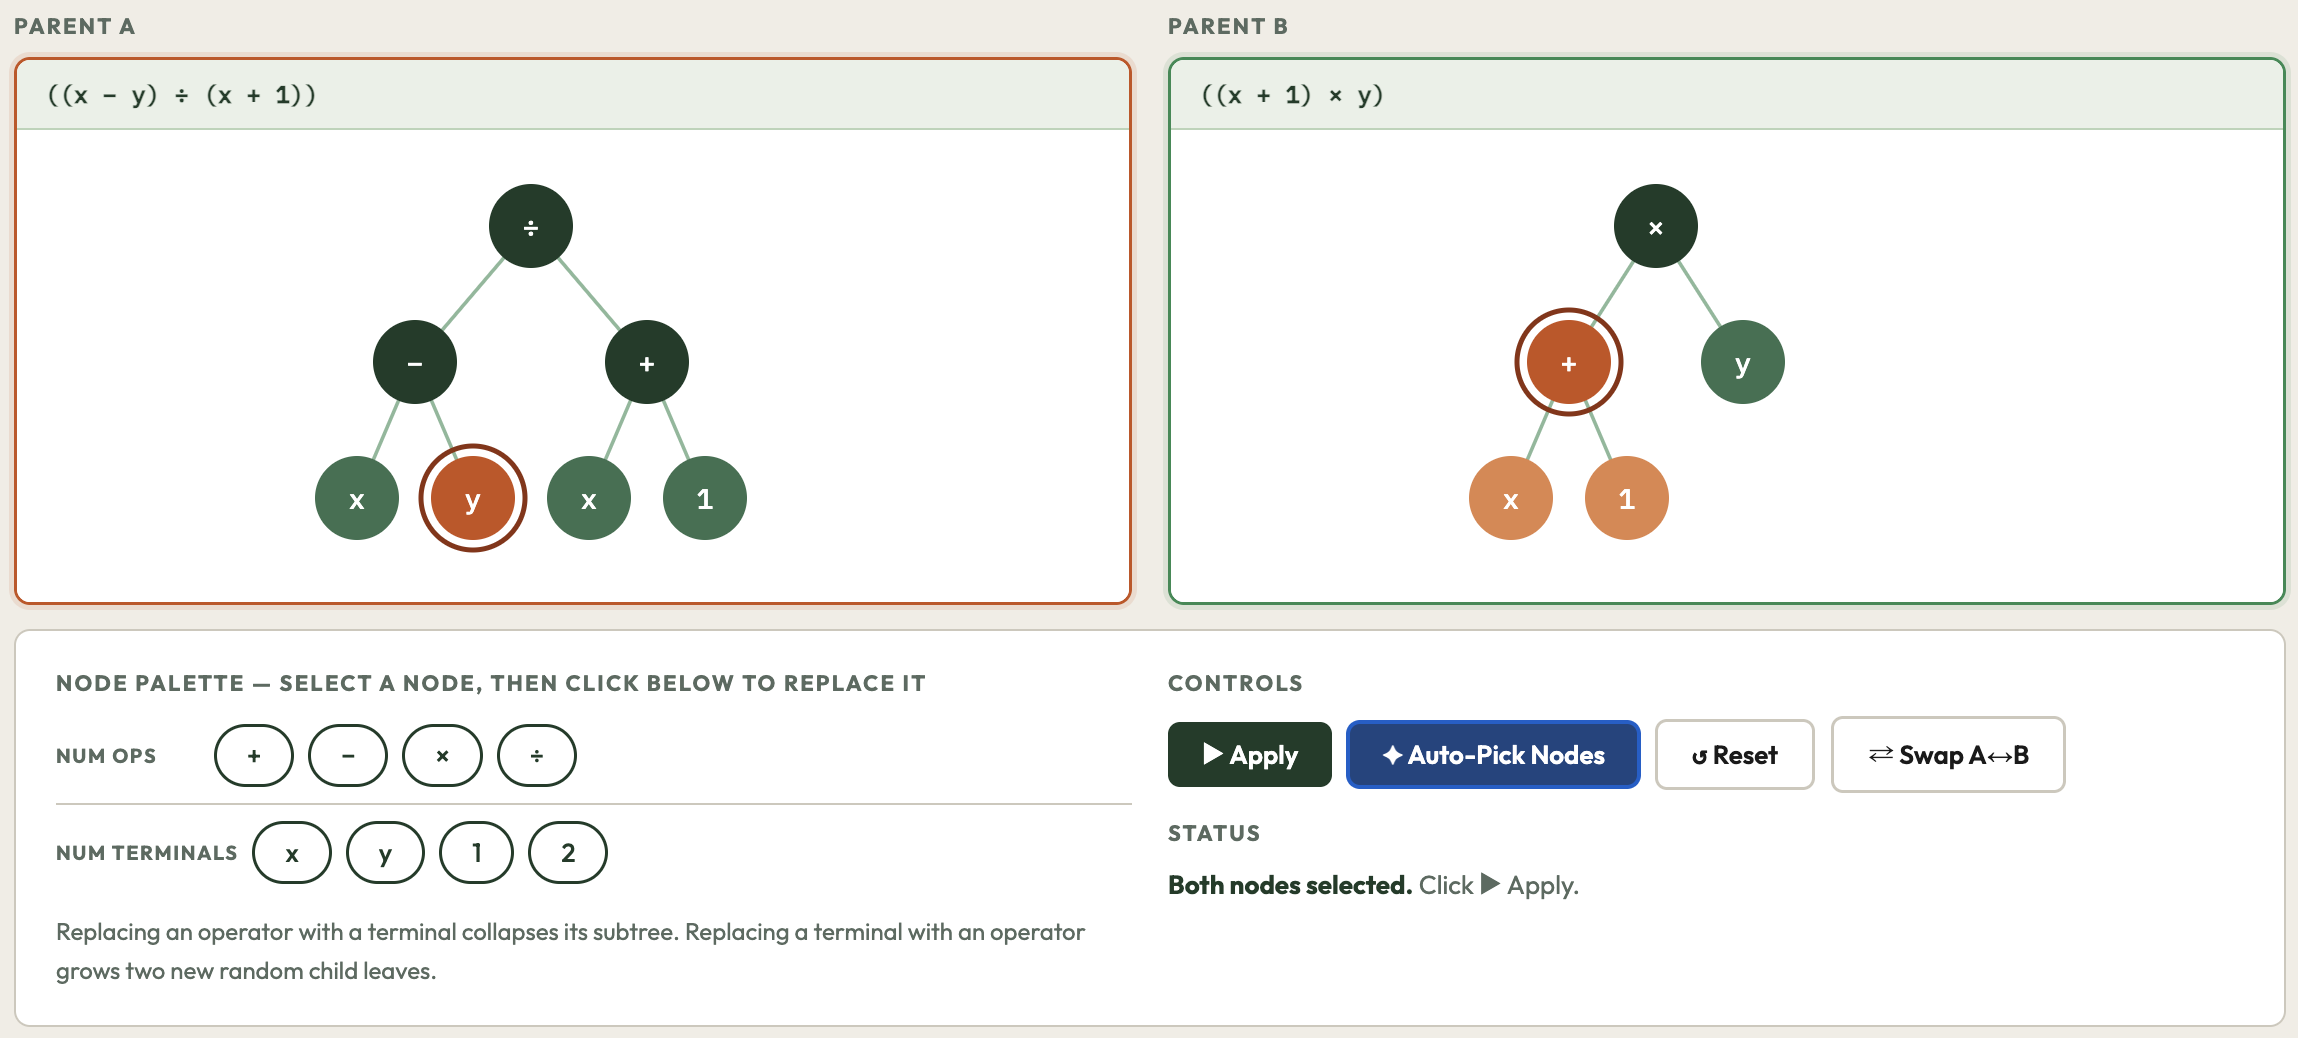This screenshot has width=2298, height=1038.
Task: Swap Parent A and Parent B
Action: pyautogui.click(x=1947, y=755)
